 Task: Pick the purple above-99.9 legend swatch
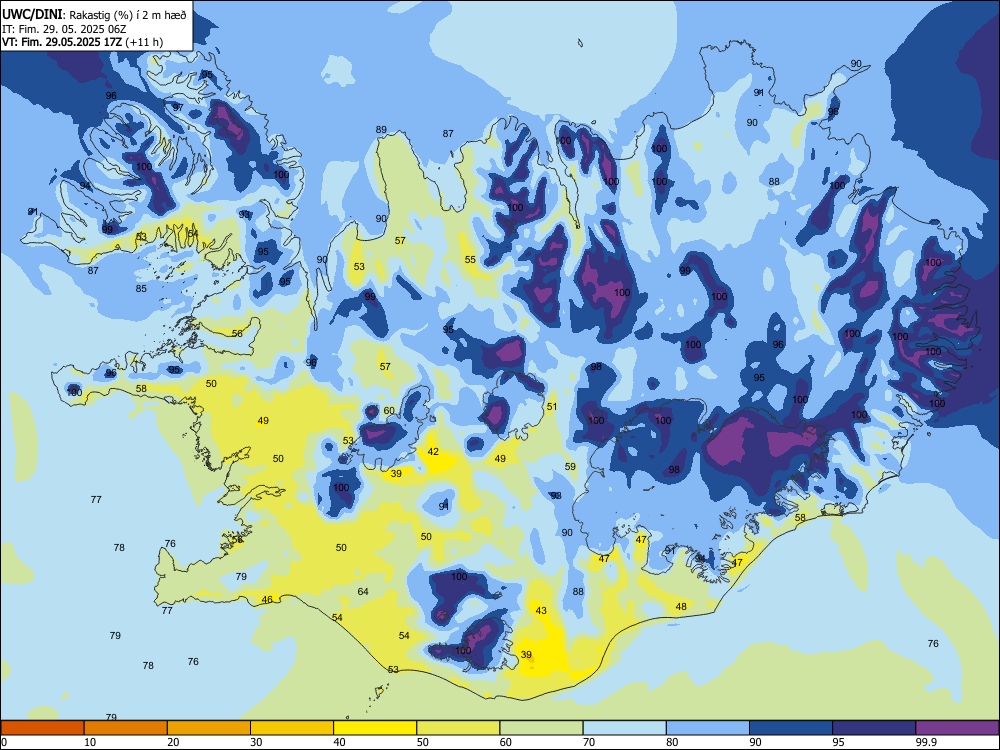[957, 728]
